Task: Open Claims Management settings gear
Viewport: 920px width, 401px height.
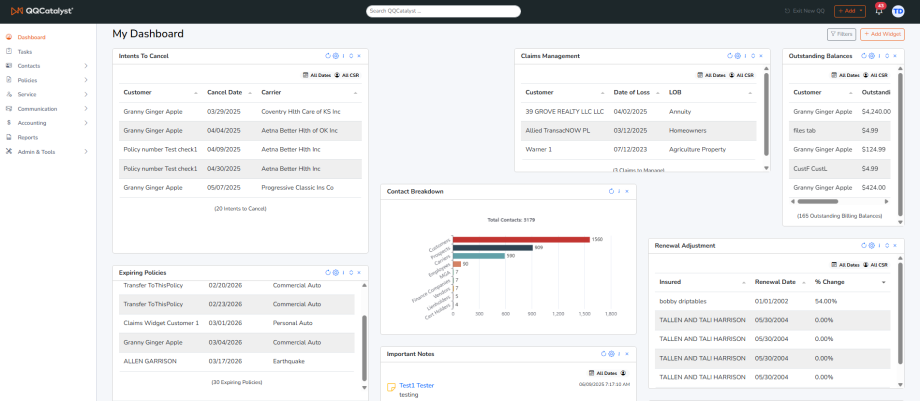Action: (738, 56)
